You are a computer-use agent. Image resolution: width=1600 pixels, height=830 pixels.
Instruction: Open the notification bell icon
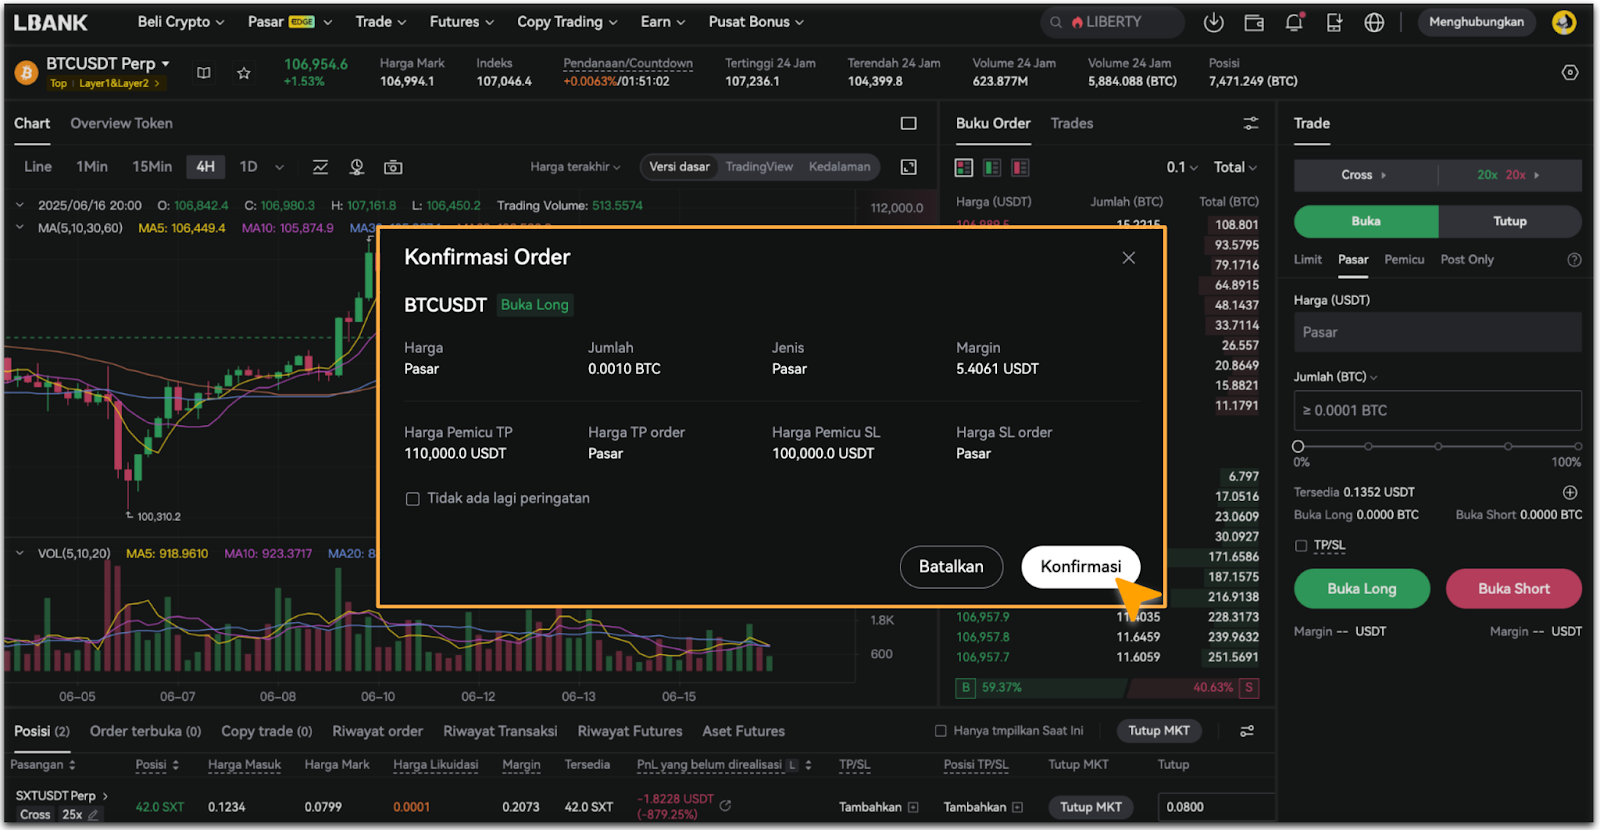pos(1294,22)
